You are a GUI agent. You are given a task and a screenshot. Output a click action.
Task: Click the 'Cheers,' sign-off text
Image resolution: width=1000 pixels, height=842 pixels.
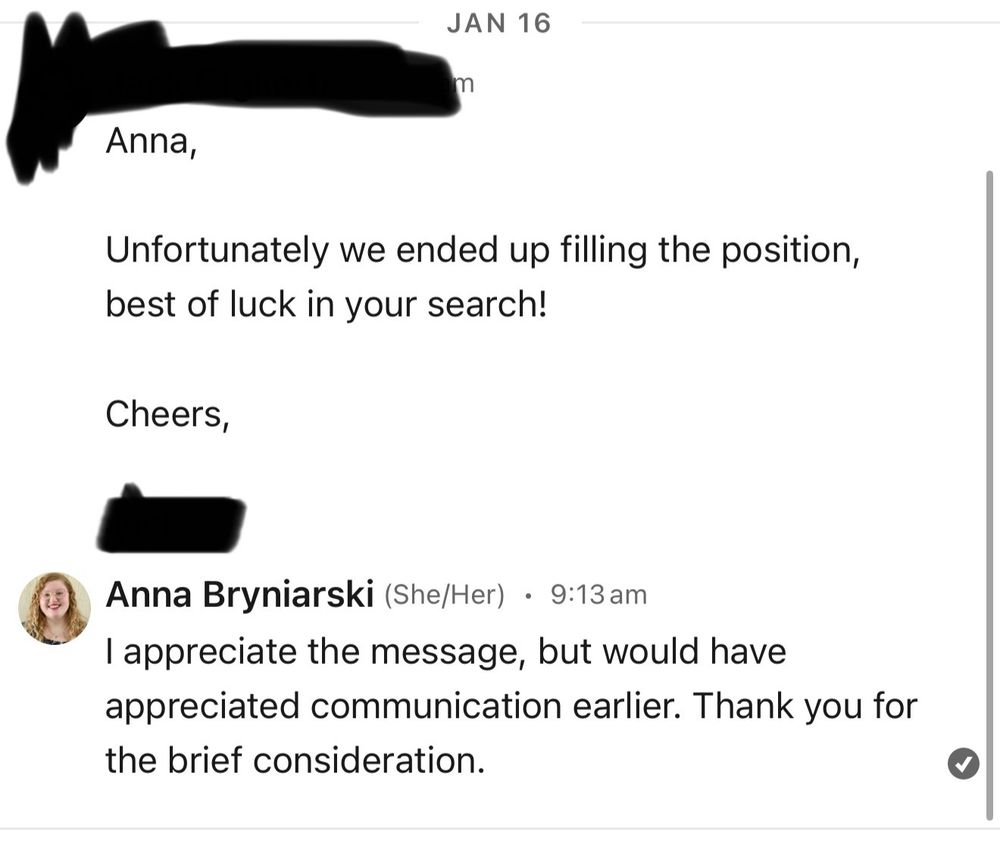click(167, 415)
